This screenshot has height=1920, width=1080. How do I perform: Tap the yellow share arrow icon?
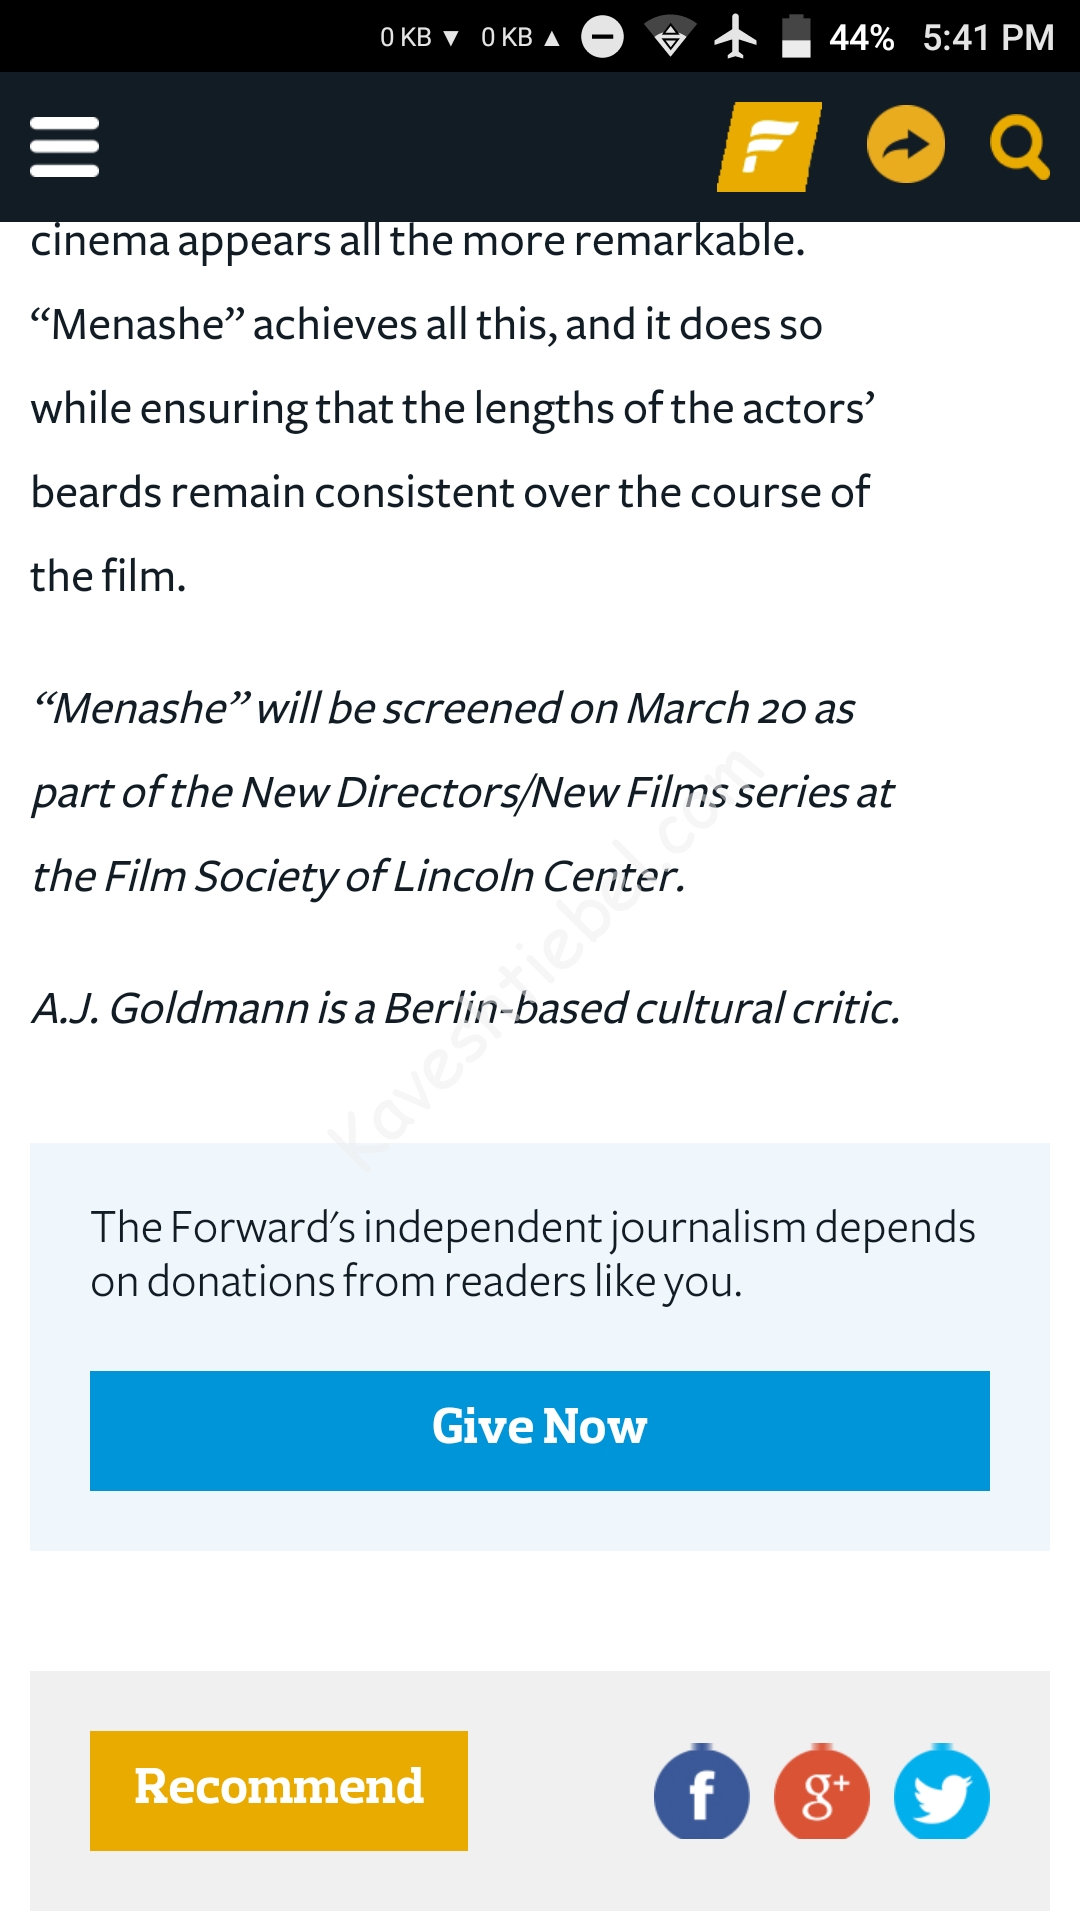905,146
